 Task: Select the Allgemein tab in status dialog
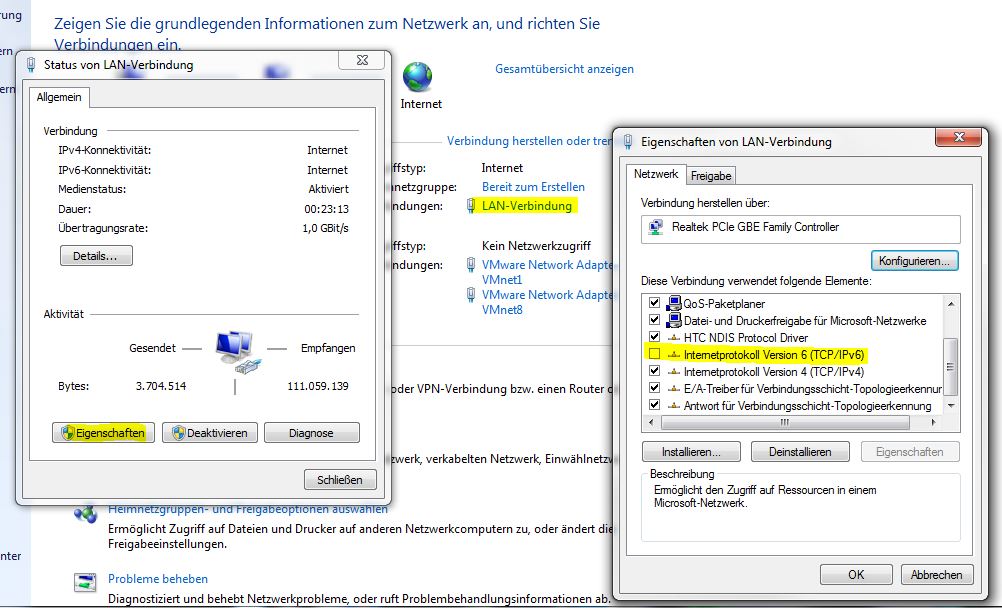pos(59,97)
